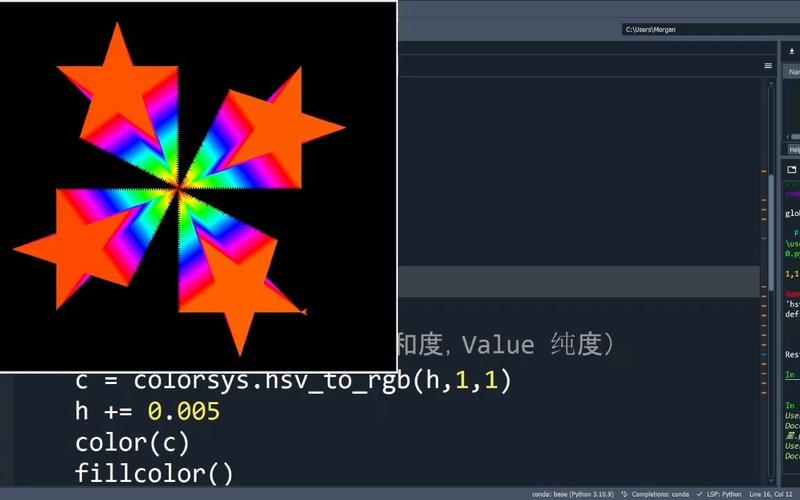This screenshot has width=800, height=500.
Task: Click the console tab folder icon
Action: 792,170
